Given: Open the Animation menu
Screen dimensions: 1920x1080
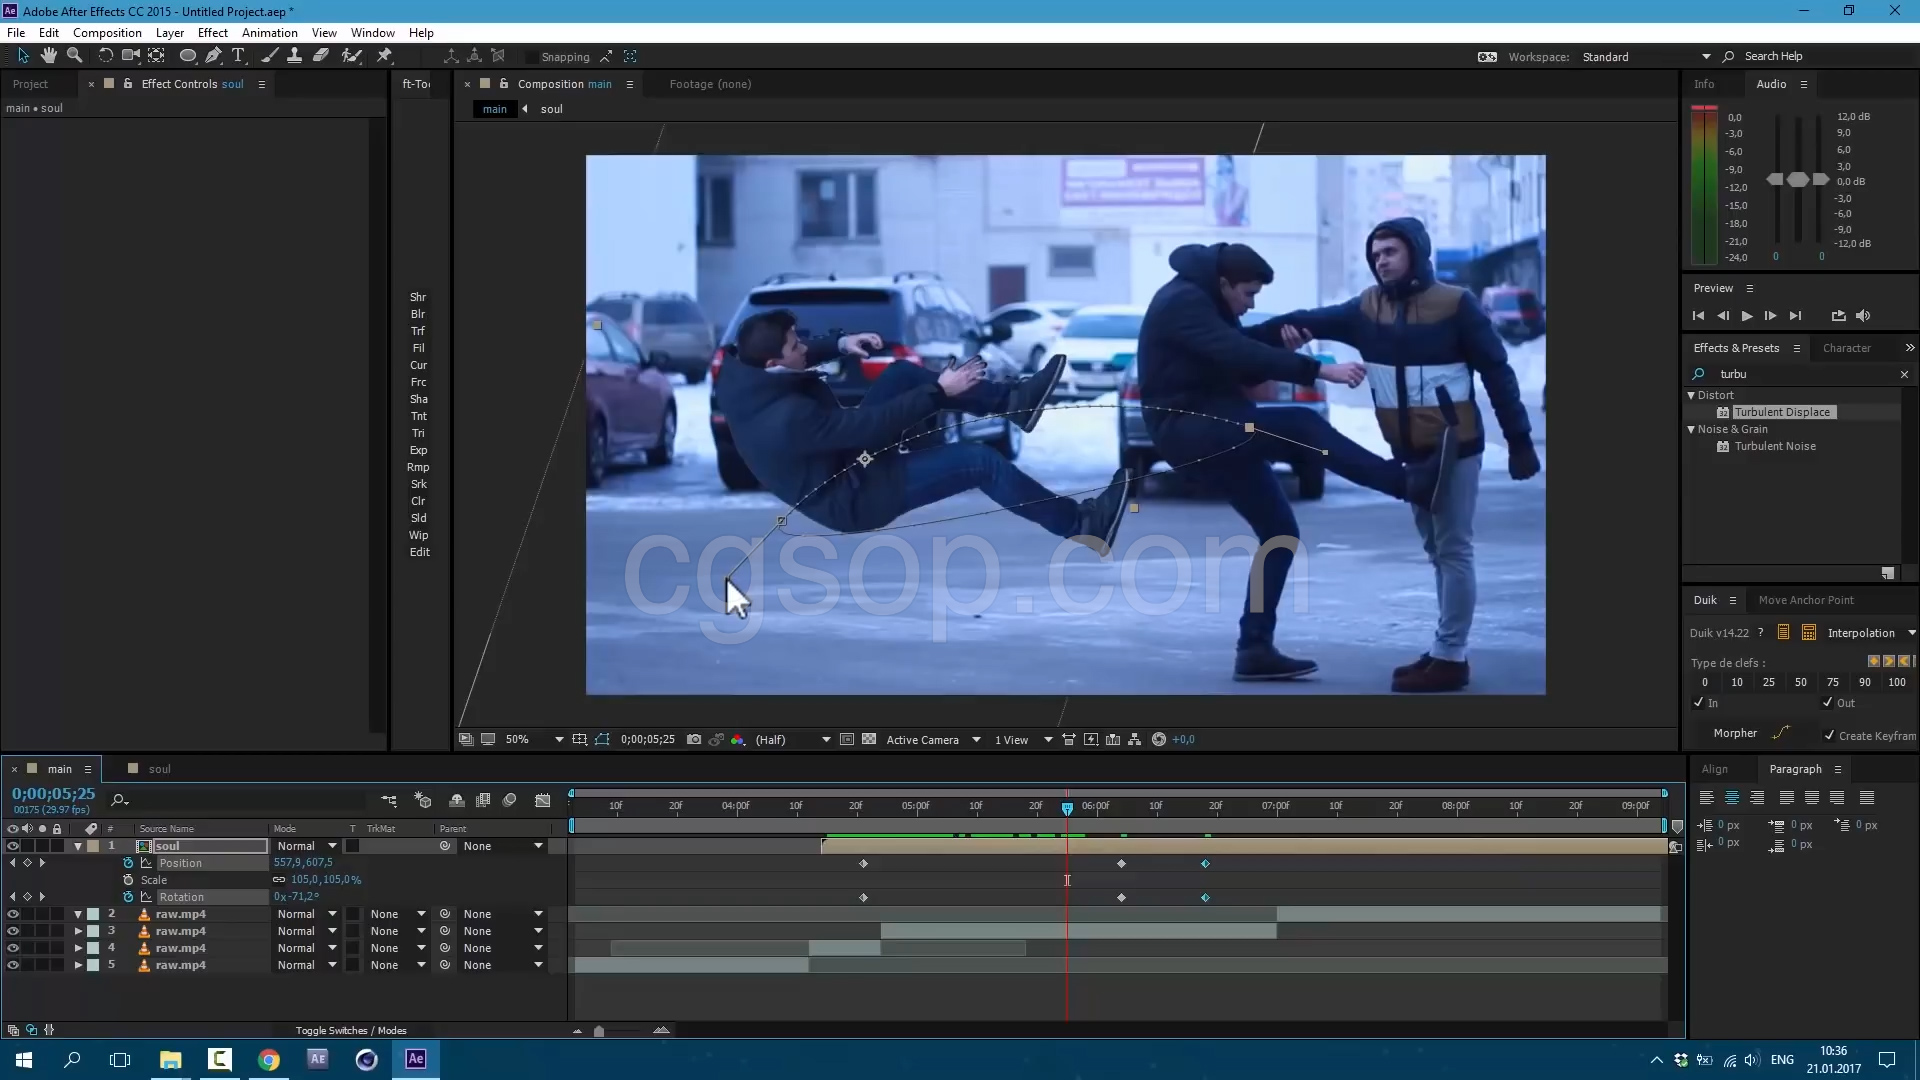Looking at the screenshot, I should coord(269,33).
